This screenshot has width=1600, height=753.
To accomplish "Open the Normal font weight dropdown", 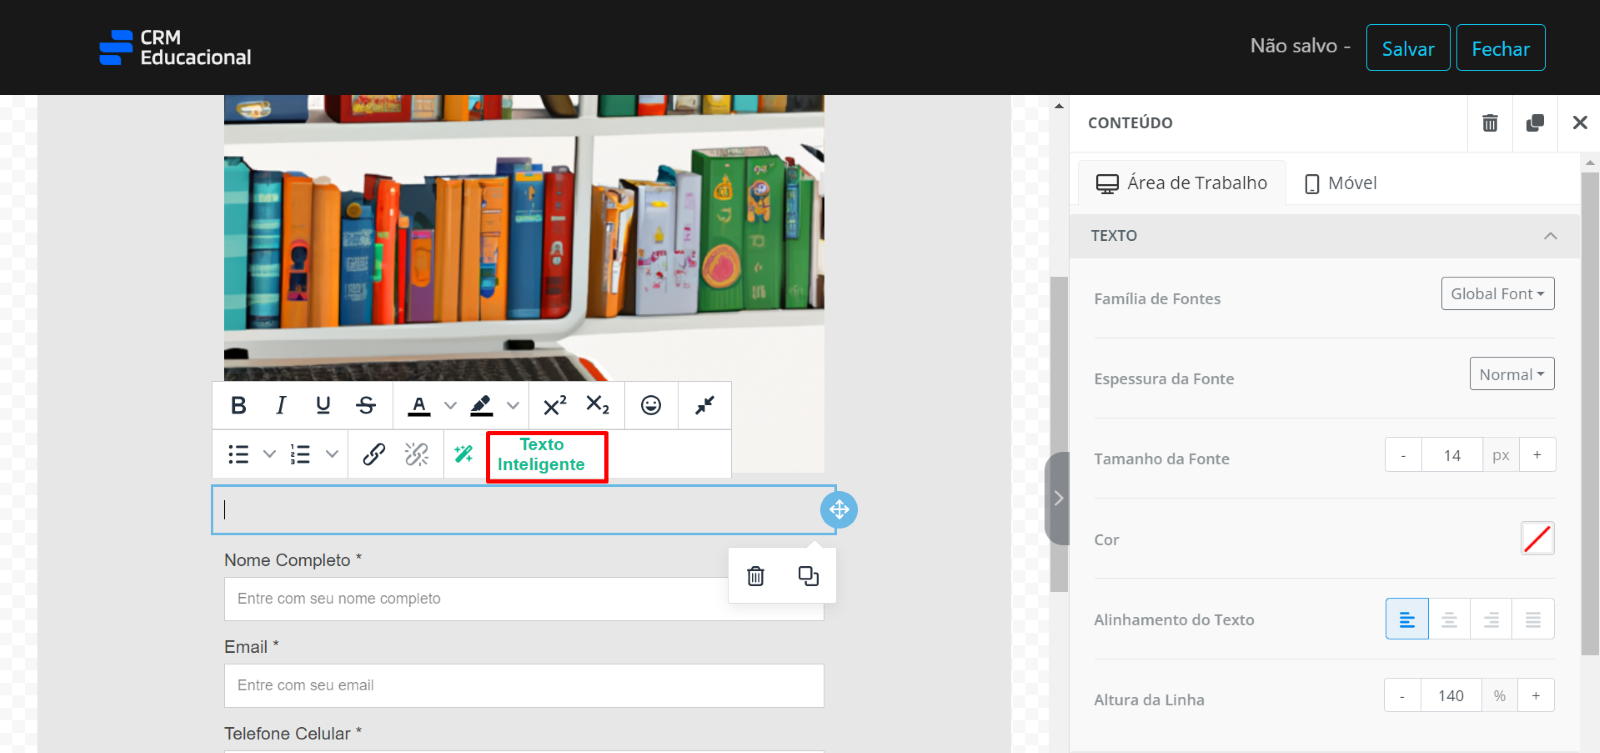I will point(1511,374).
